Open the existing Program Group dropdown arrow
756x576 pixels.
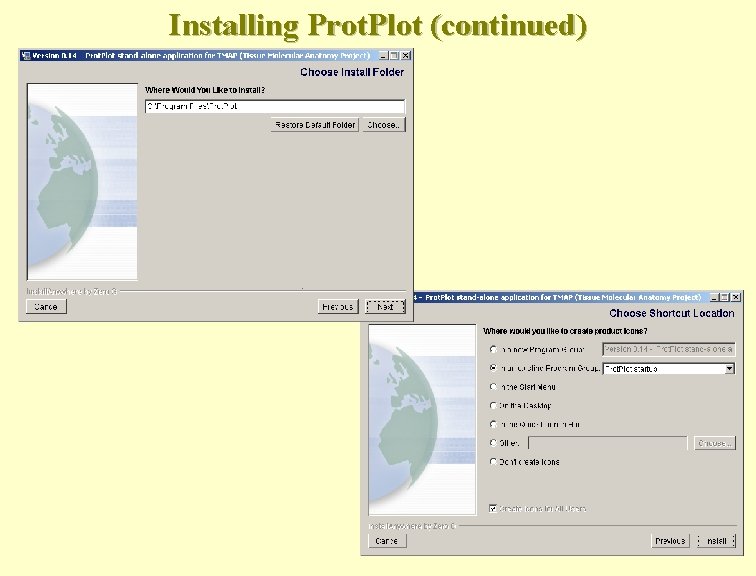(x=729, y=369)
